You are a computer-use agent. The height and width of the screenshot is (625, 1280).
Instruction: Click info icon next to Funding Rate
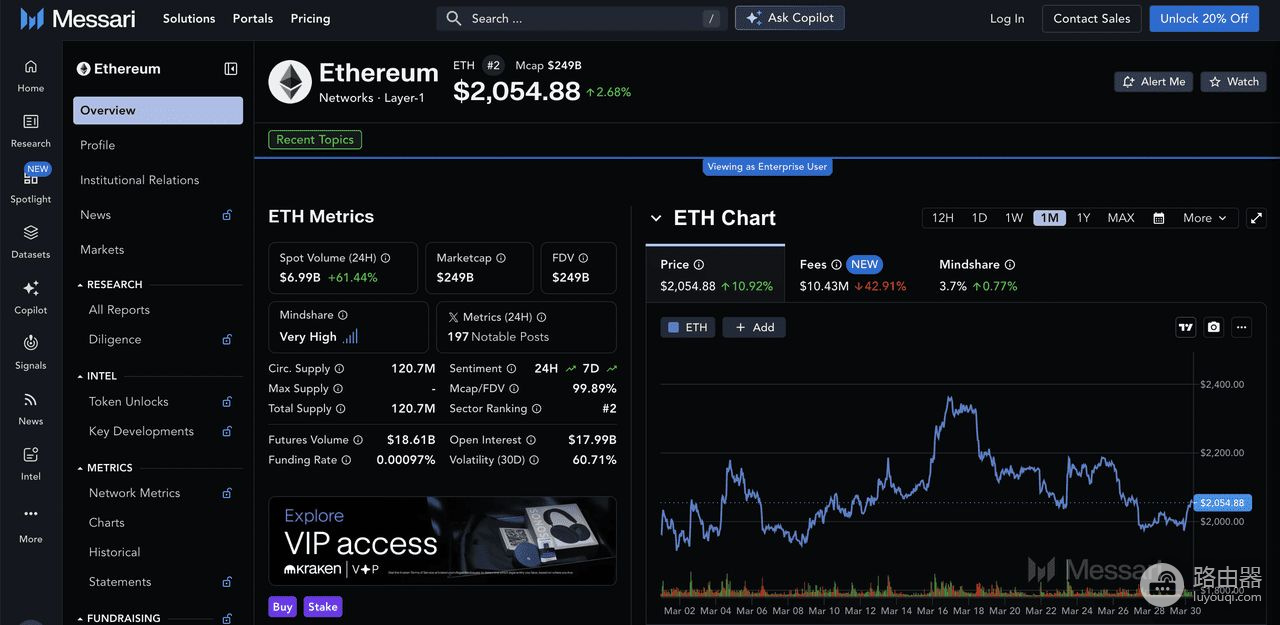pos(346,460)
